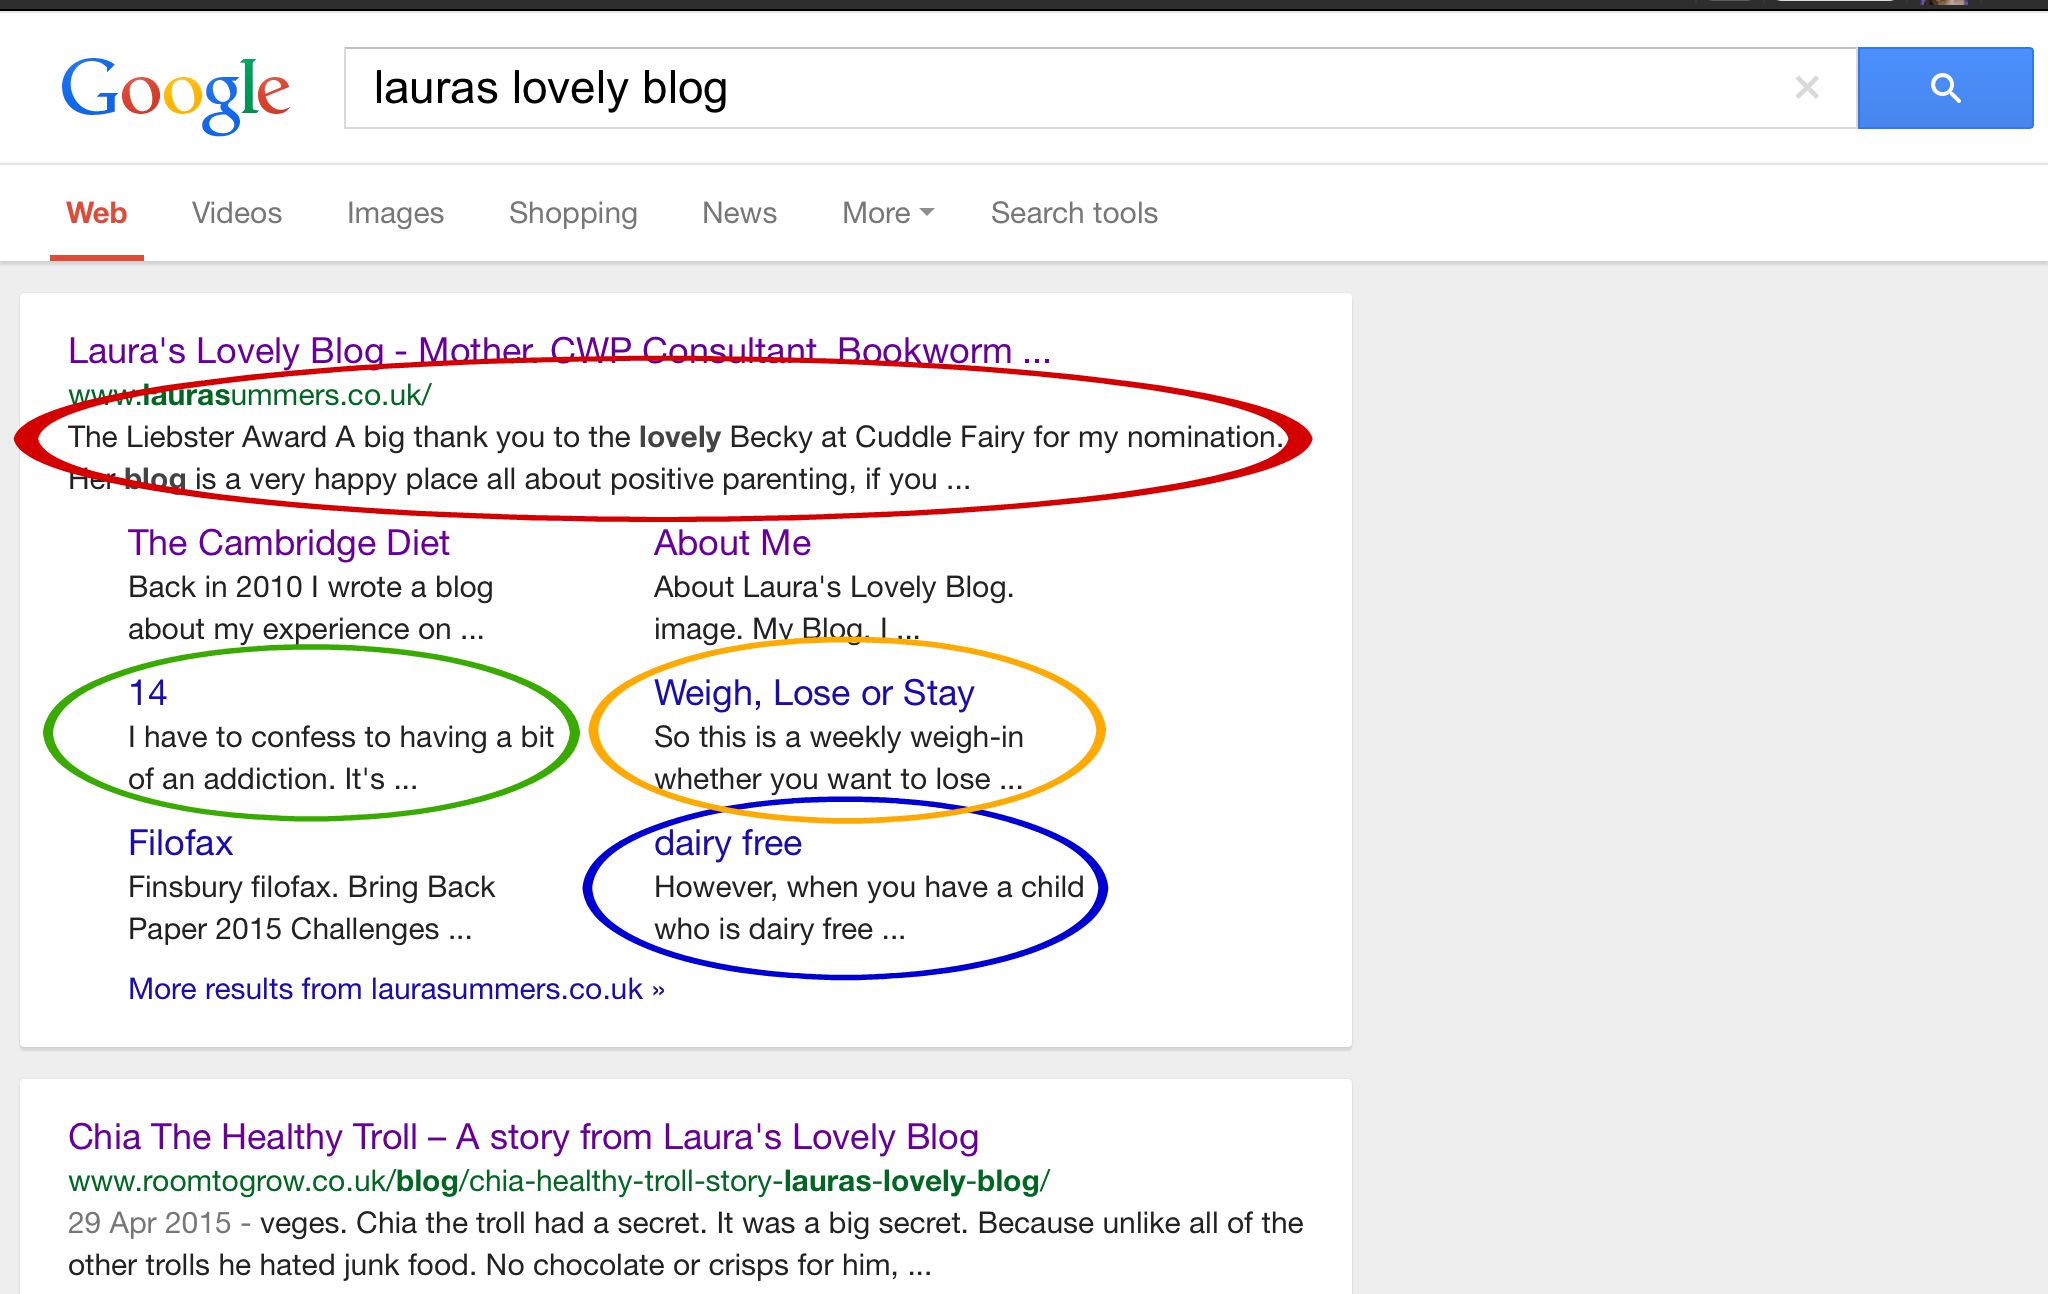Open the Chia The Healthy Troll result
This screenshot has width=2048, height=1294.
tap(523, 1137)
